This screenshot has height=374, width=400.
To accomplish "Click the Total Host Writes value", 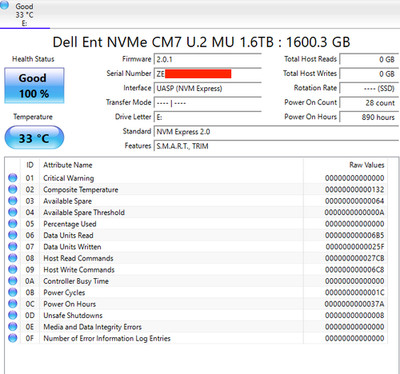I will 369,74.
